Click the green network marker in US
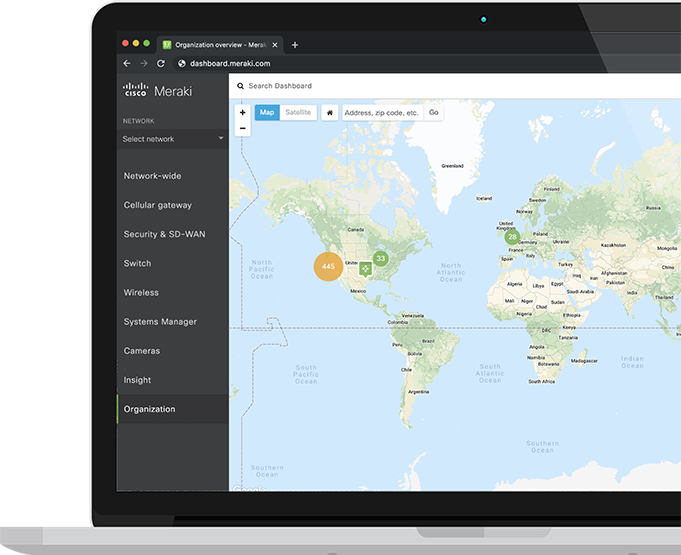Screen dimensions: 681x555 365,269
